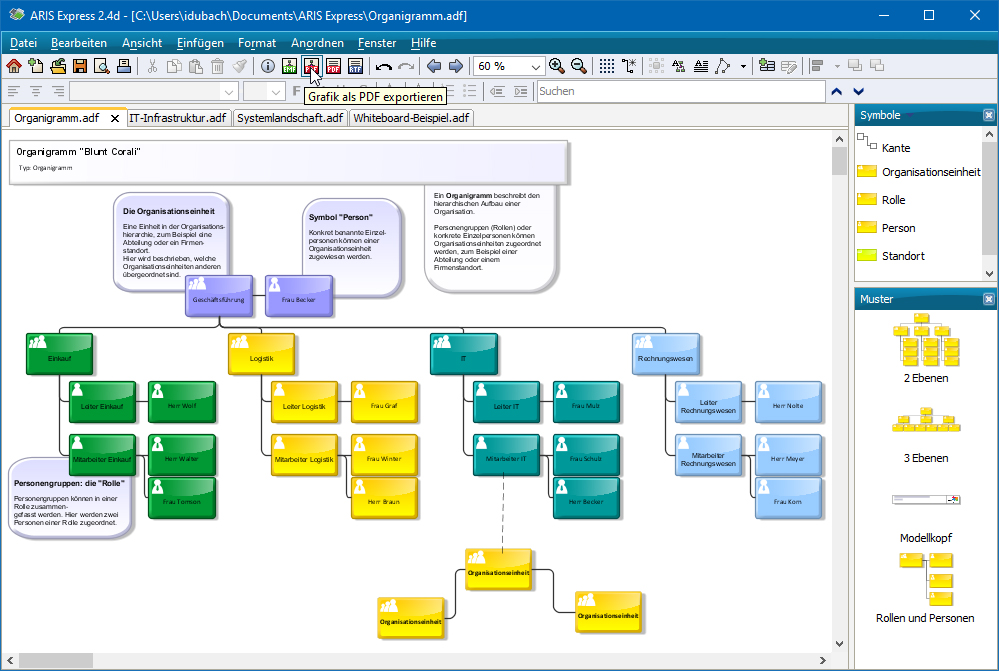Open the Home start page icon

[14, 66]
